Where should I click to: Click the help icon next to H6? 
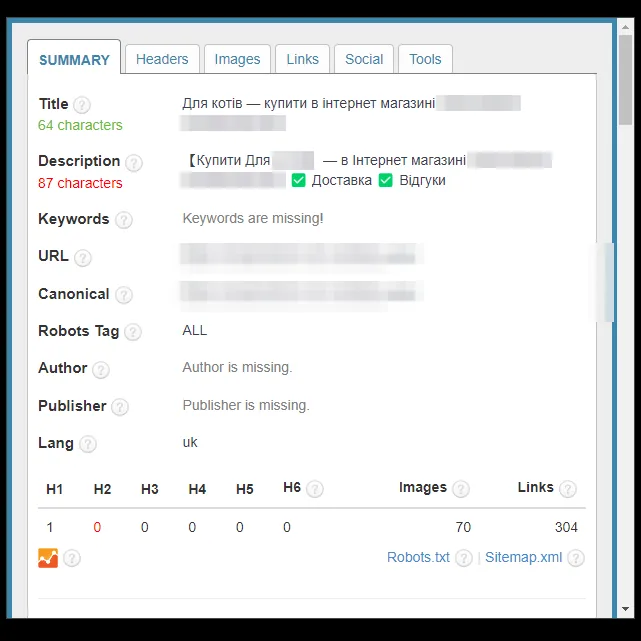tap(315, 489)
